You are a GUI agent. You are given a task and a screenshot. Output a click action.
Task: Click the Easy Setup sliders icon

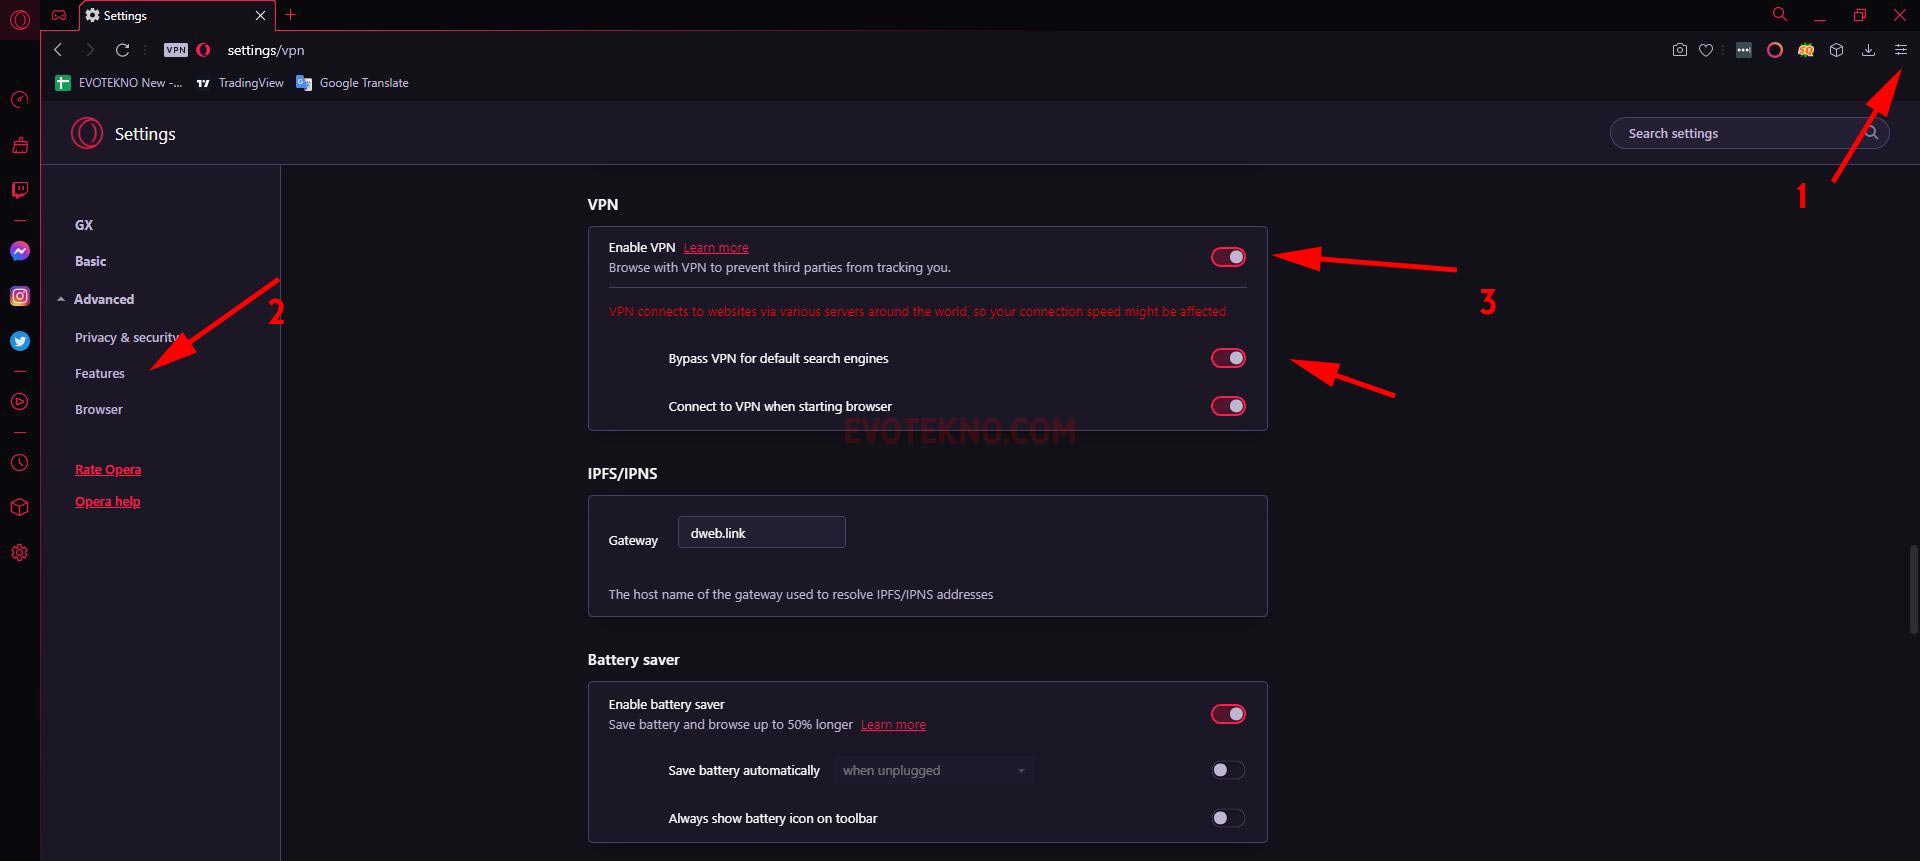coord(1900,50)
